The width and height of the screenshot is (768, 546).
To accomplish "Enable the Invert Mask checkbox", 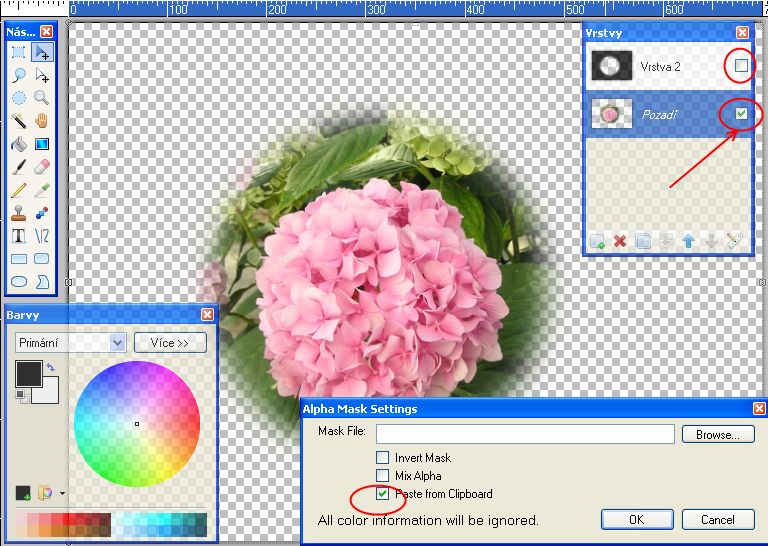I will (382, 458).
